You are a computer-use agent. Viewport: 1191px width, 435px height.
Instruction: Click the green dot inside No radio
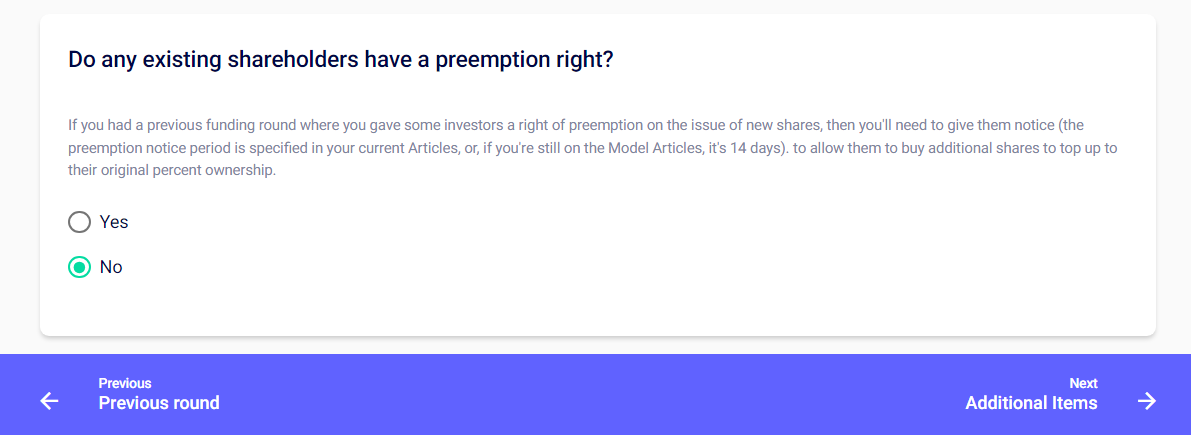tap(79, 267)
